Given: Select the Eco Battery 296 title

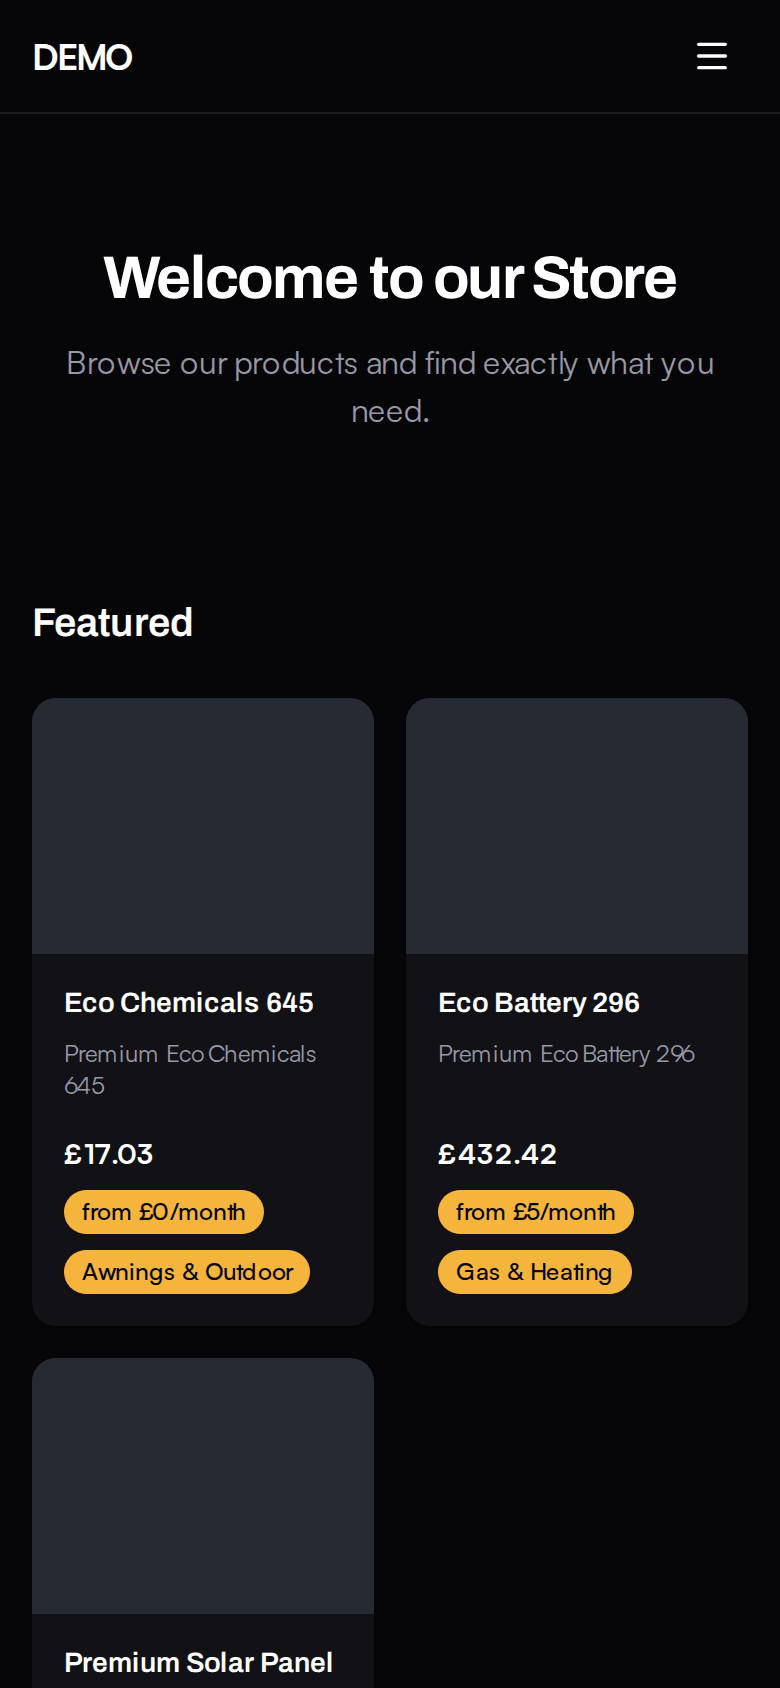Looking at the screenshot, I should [539, 1002].
